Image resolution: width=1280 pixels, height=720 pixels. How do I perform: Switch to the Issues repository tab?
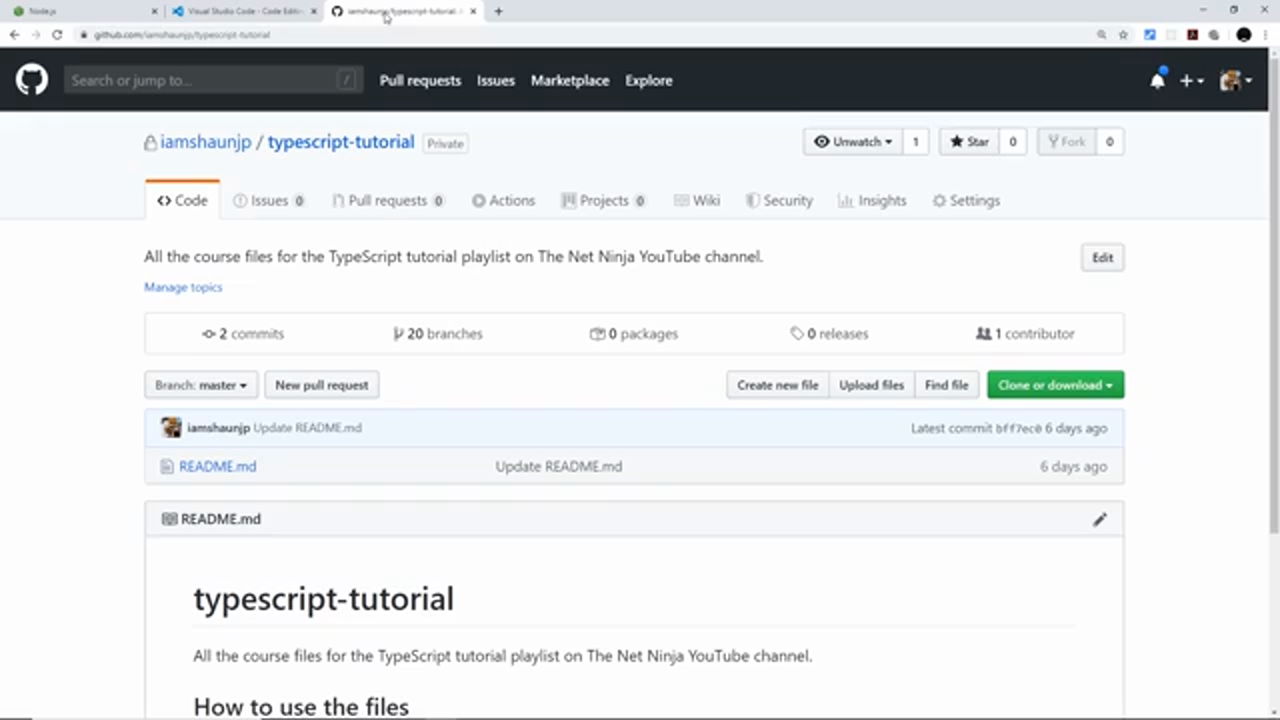pos(269,200)
